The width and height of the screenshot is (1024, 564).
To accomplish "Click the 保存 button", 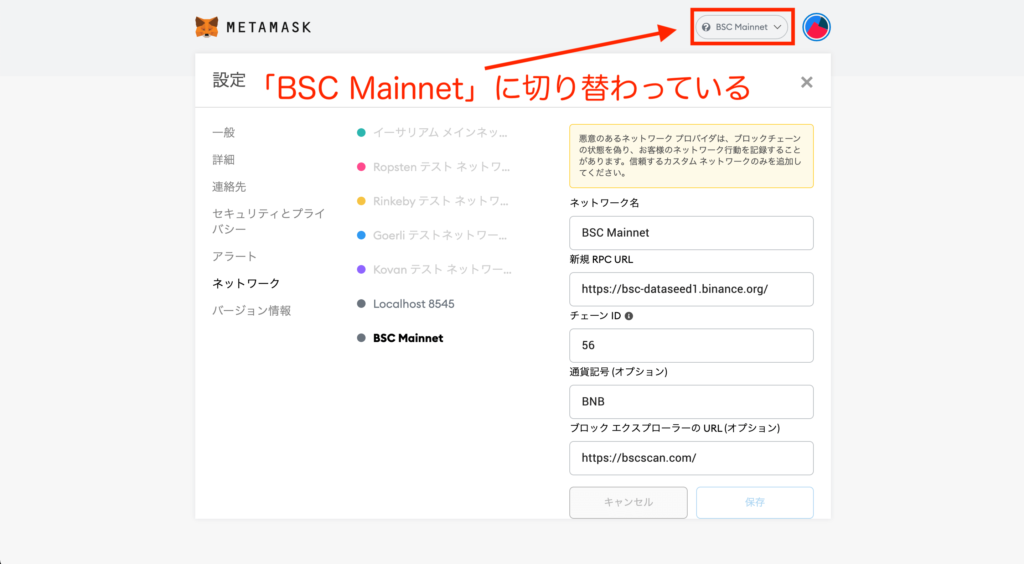I will point(755,503).
